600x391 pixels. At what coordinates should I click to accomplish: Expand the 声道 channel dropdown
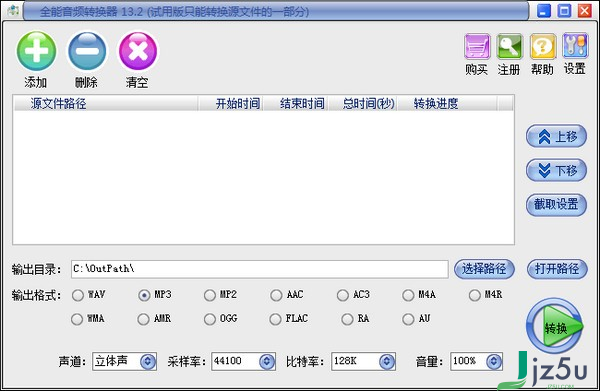pos(148,362)
